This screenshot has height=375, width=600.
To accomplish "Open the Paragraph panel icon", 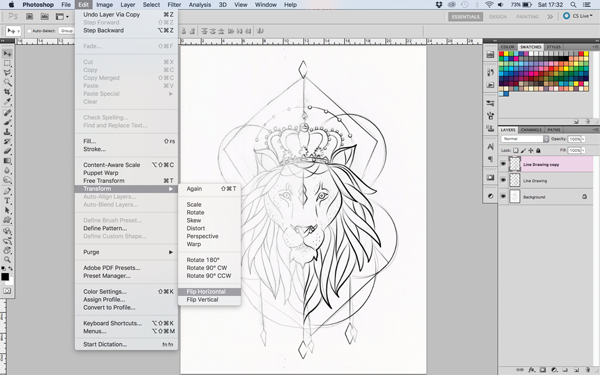I will 490,159.
